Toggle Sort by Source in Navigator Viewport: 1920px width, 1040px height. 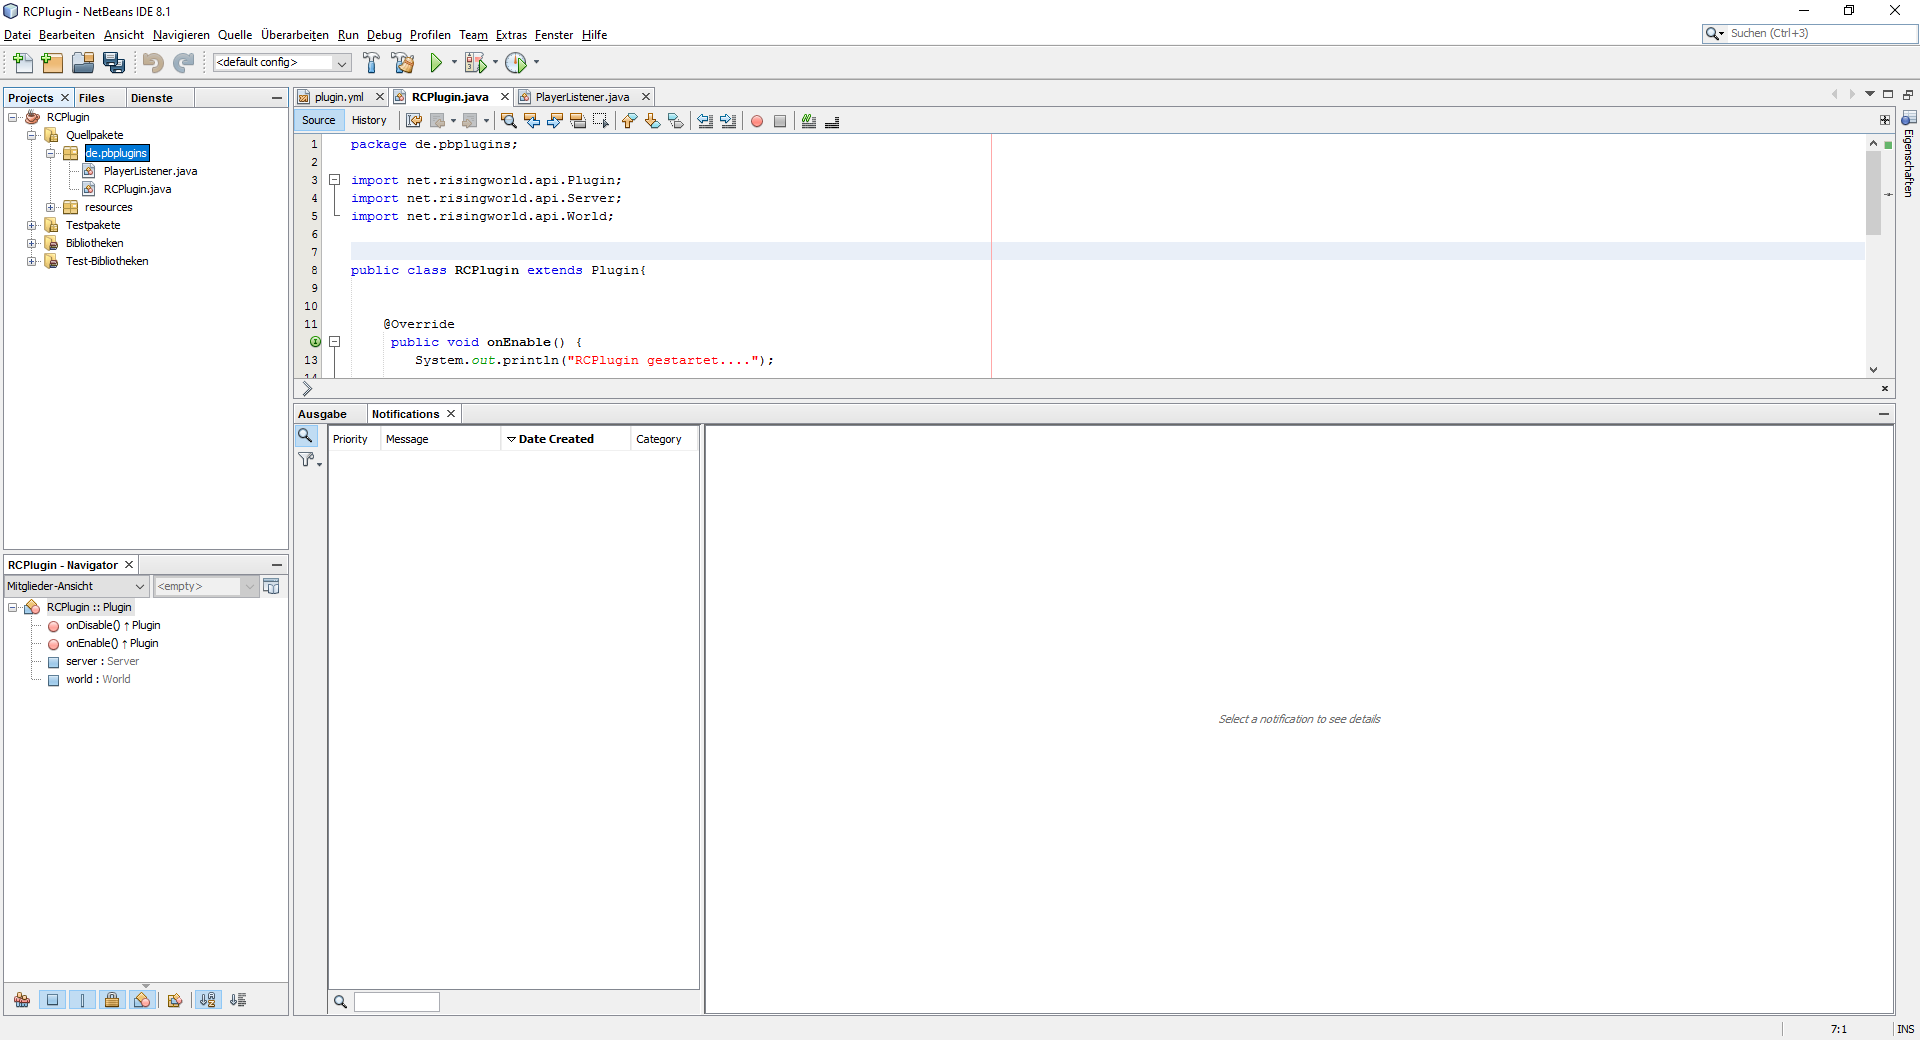point(238,1000)
